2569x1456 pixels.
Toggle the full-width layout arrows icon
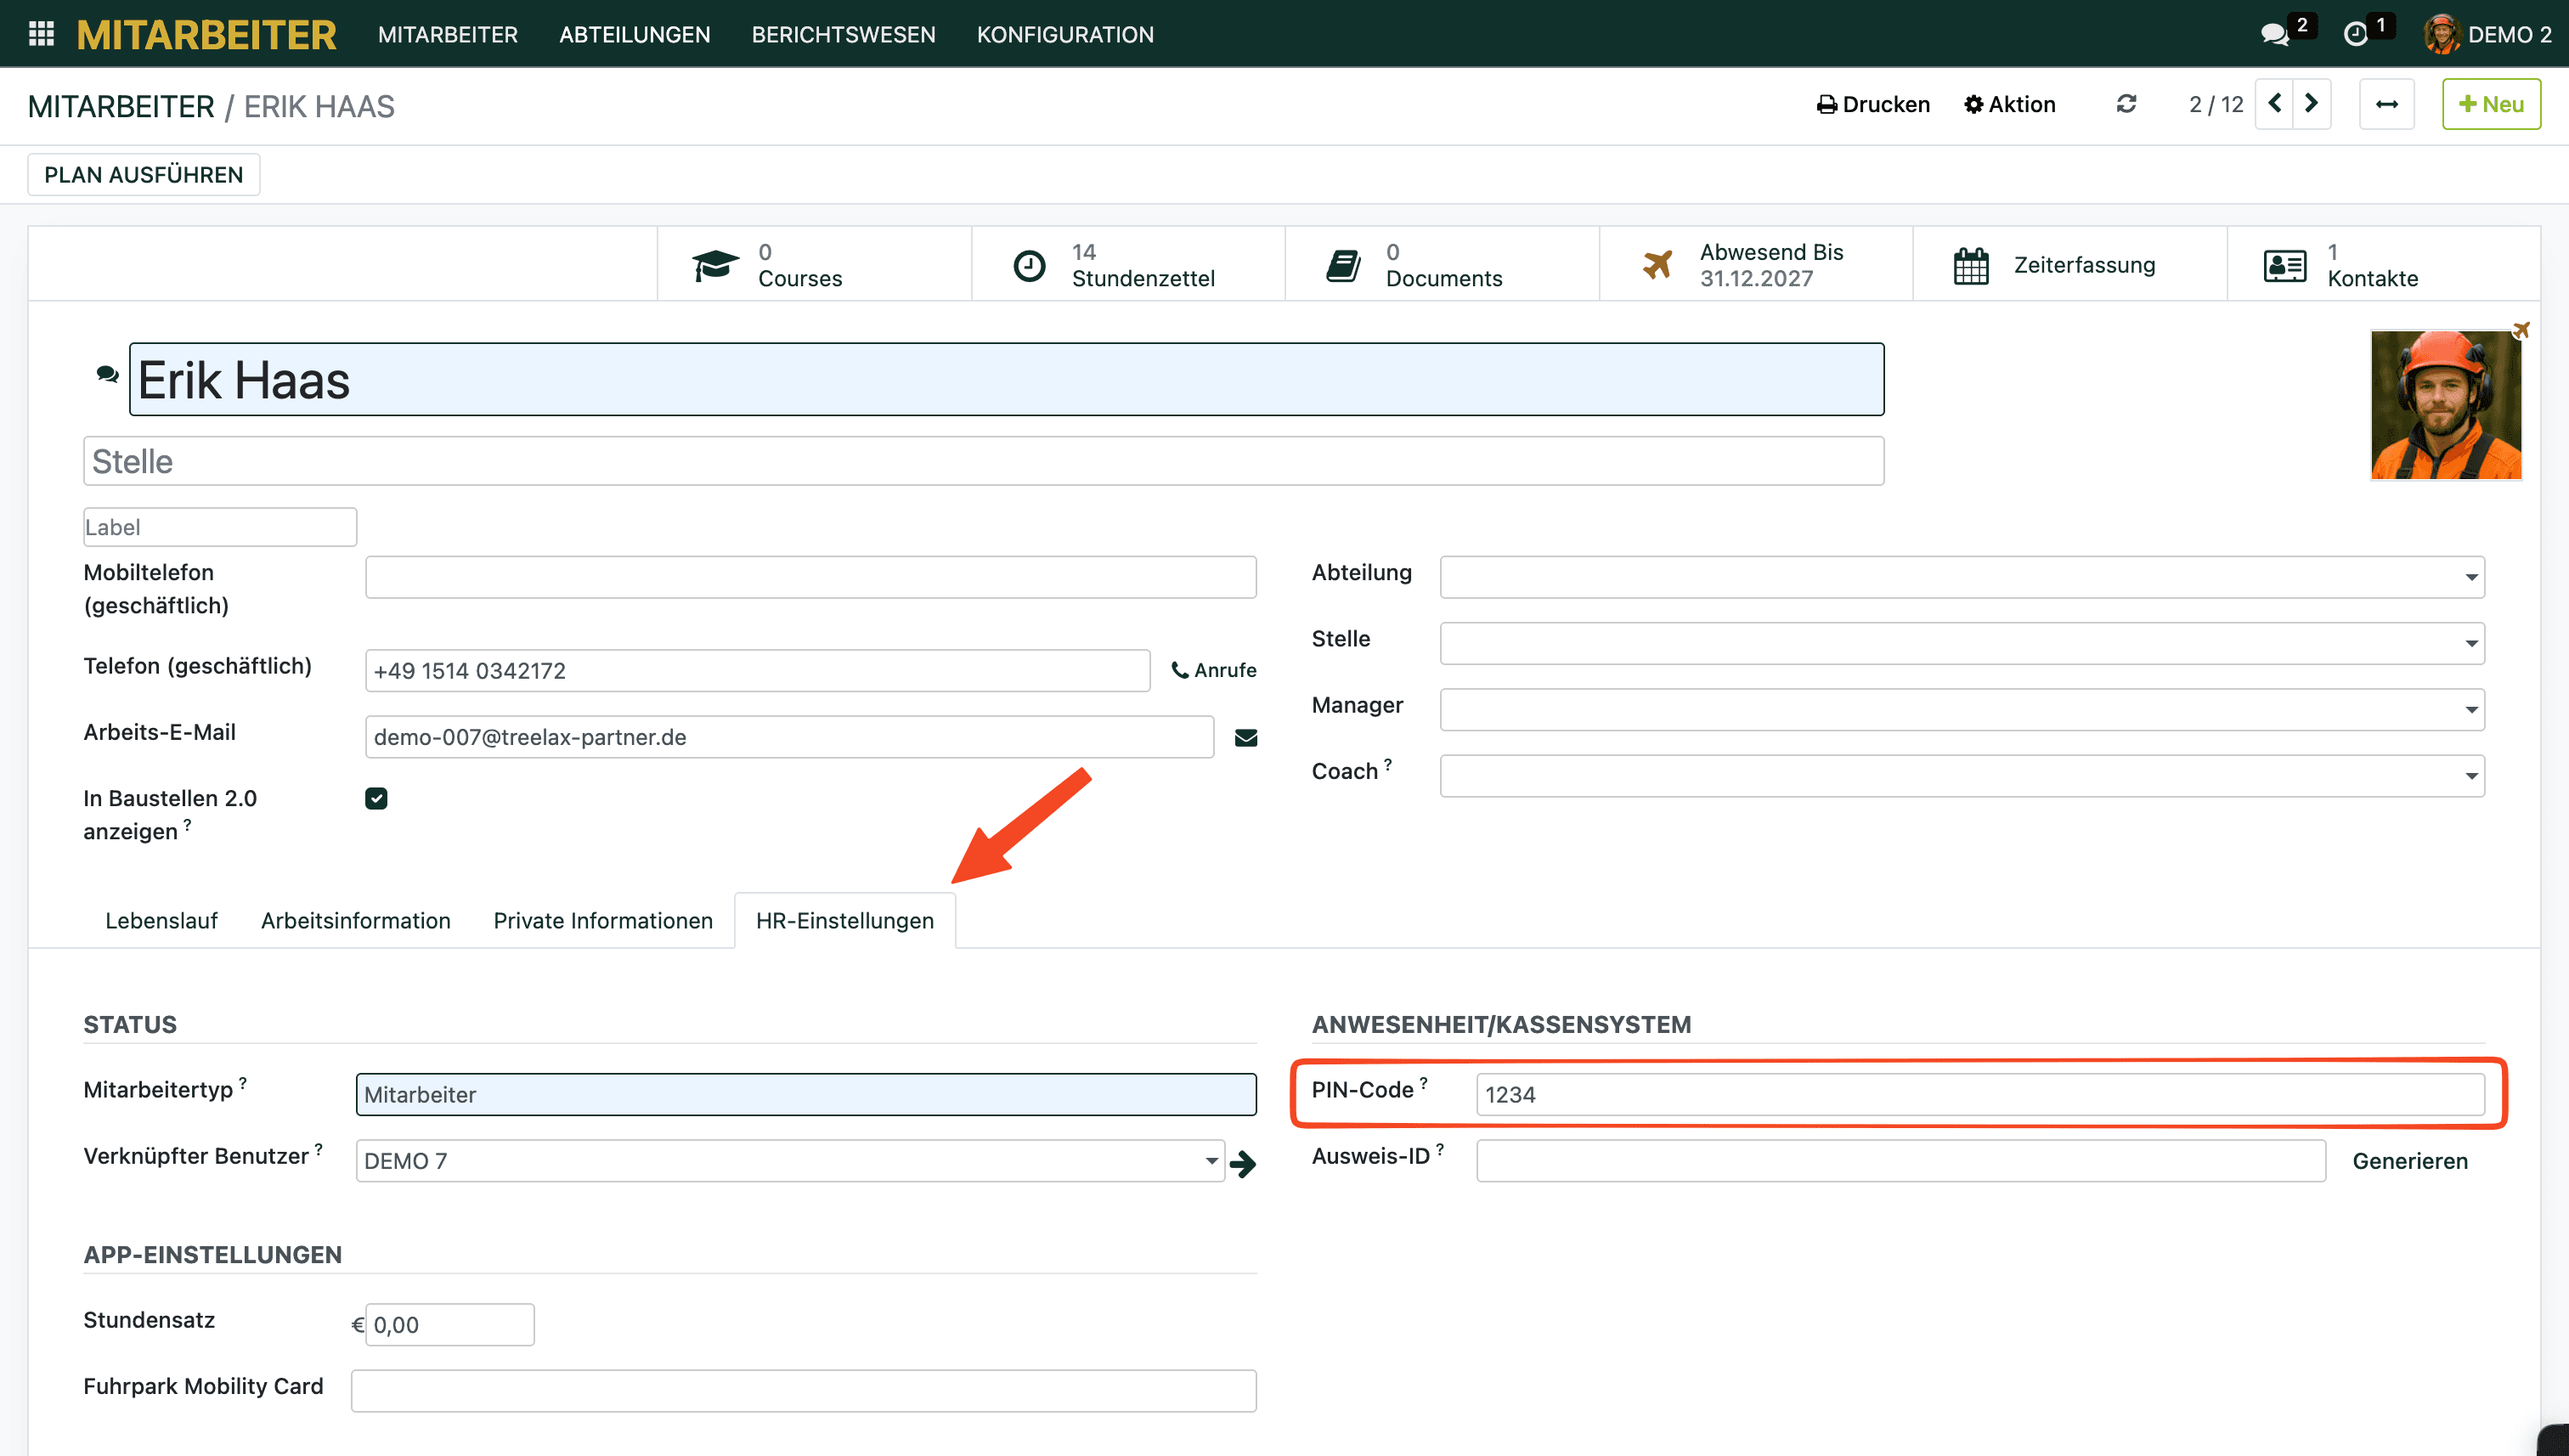pos(2386,104)
